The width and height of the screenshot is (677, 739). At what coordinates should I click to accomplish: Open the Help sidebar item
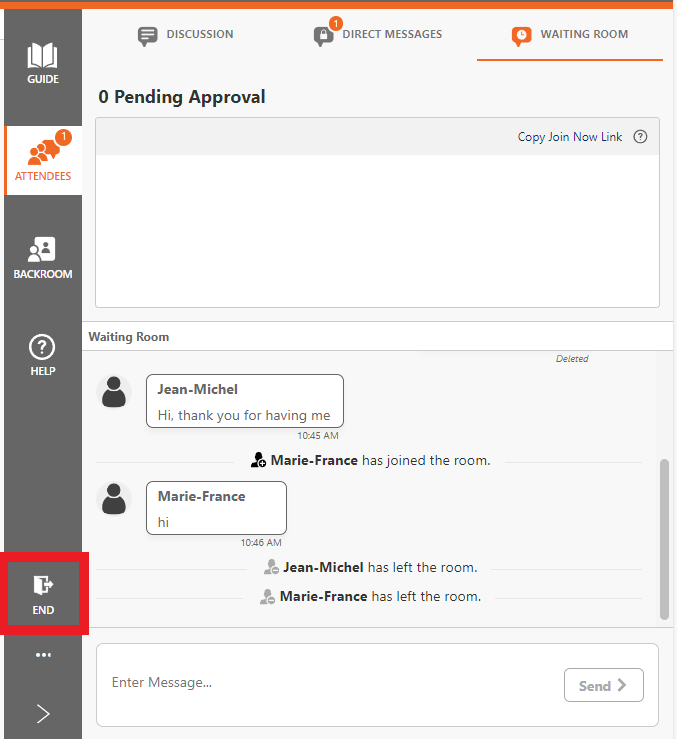click(x=43, y=355)
